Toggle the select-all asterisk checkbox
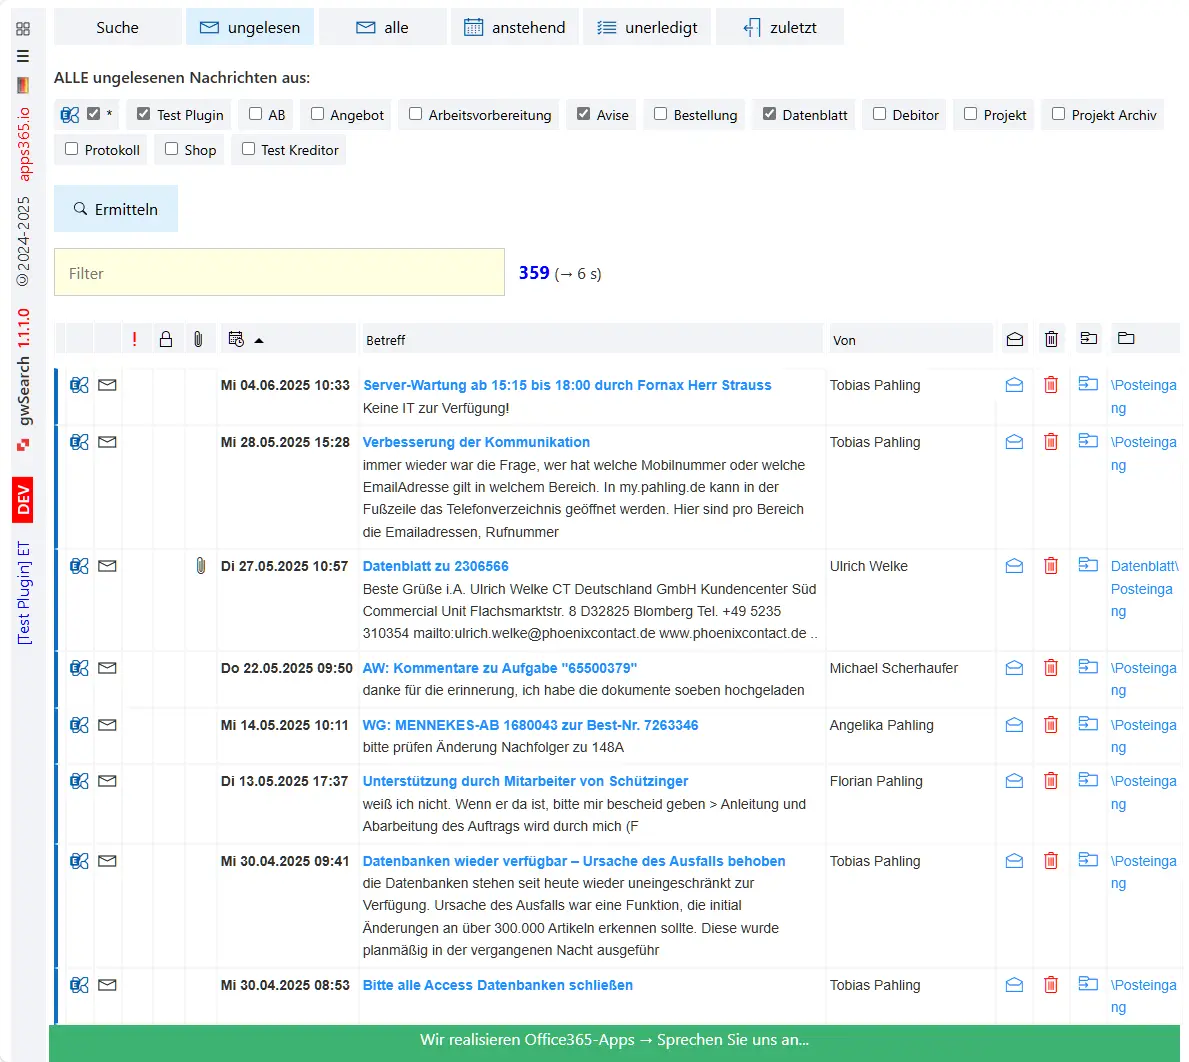1189x1062 pixels. (93, 114)
